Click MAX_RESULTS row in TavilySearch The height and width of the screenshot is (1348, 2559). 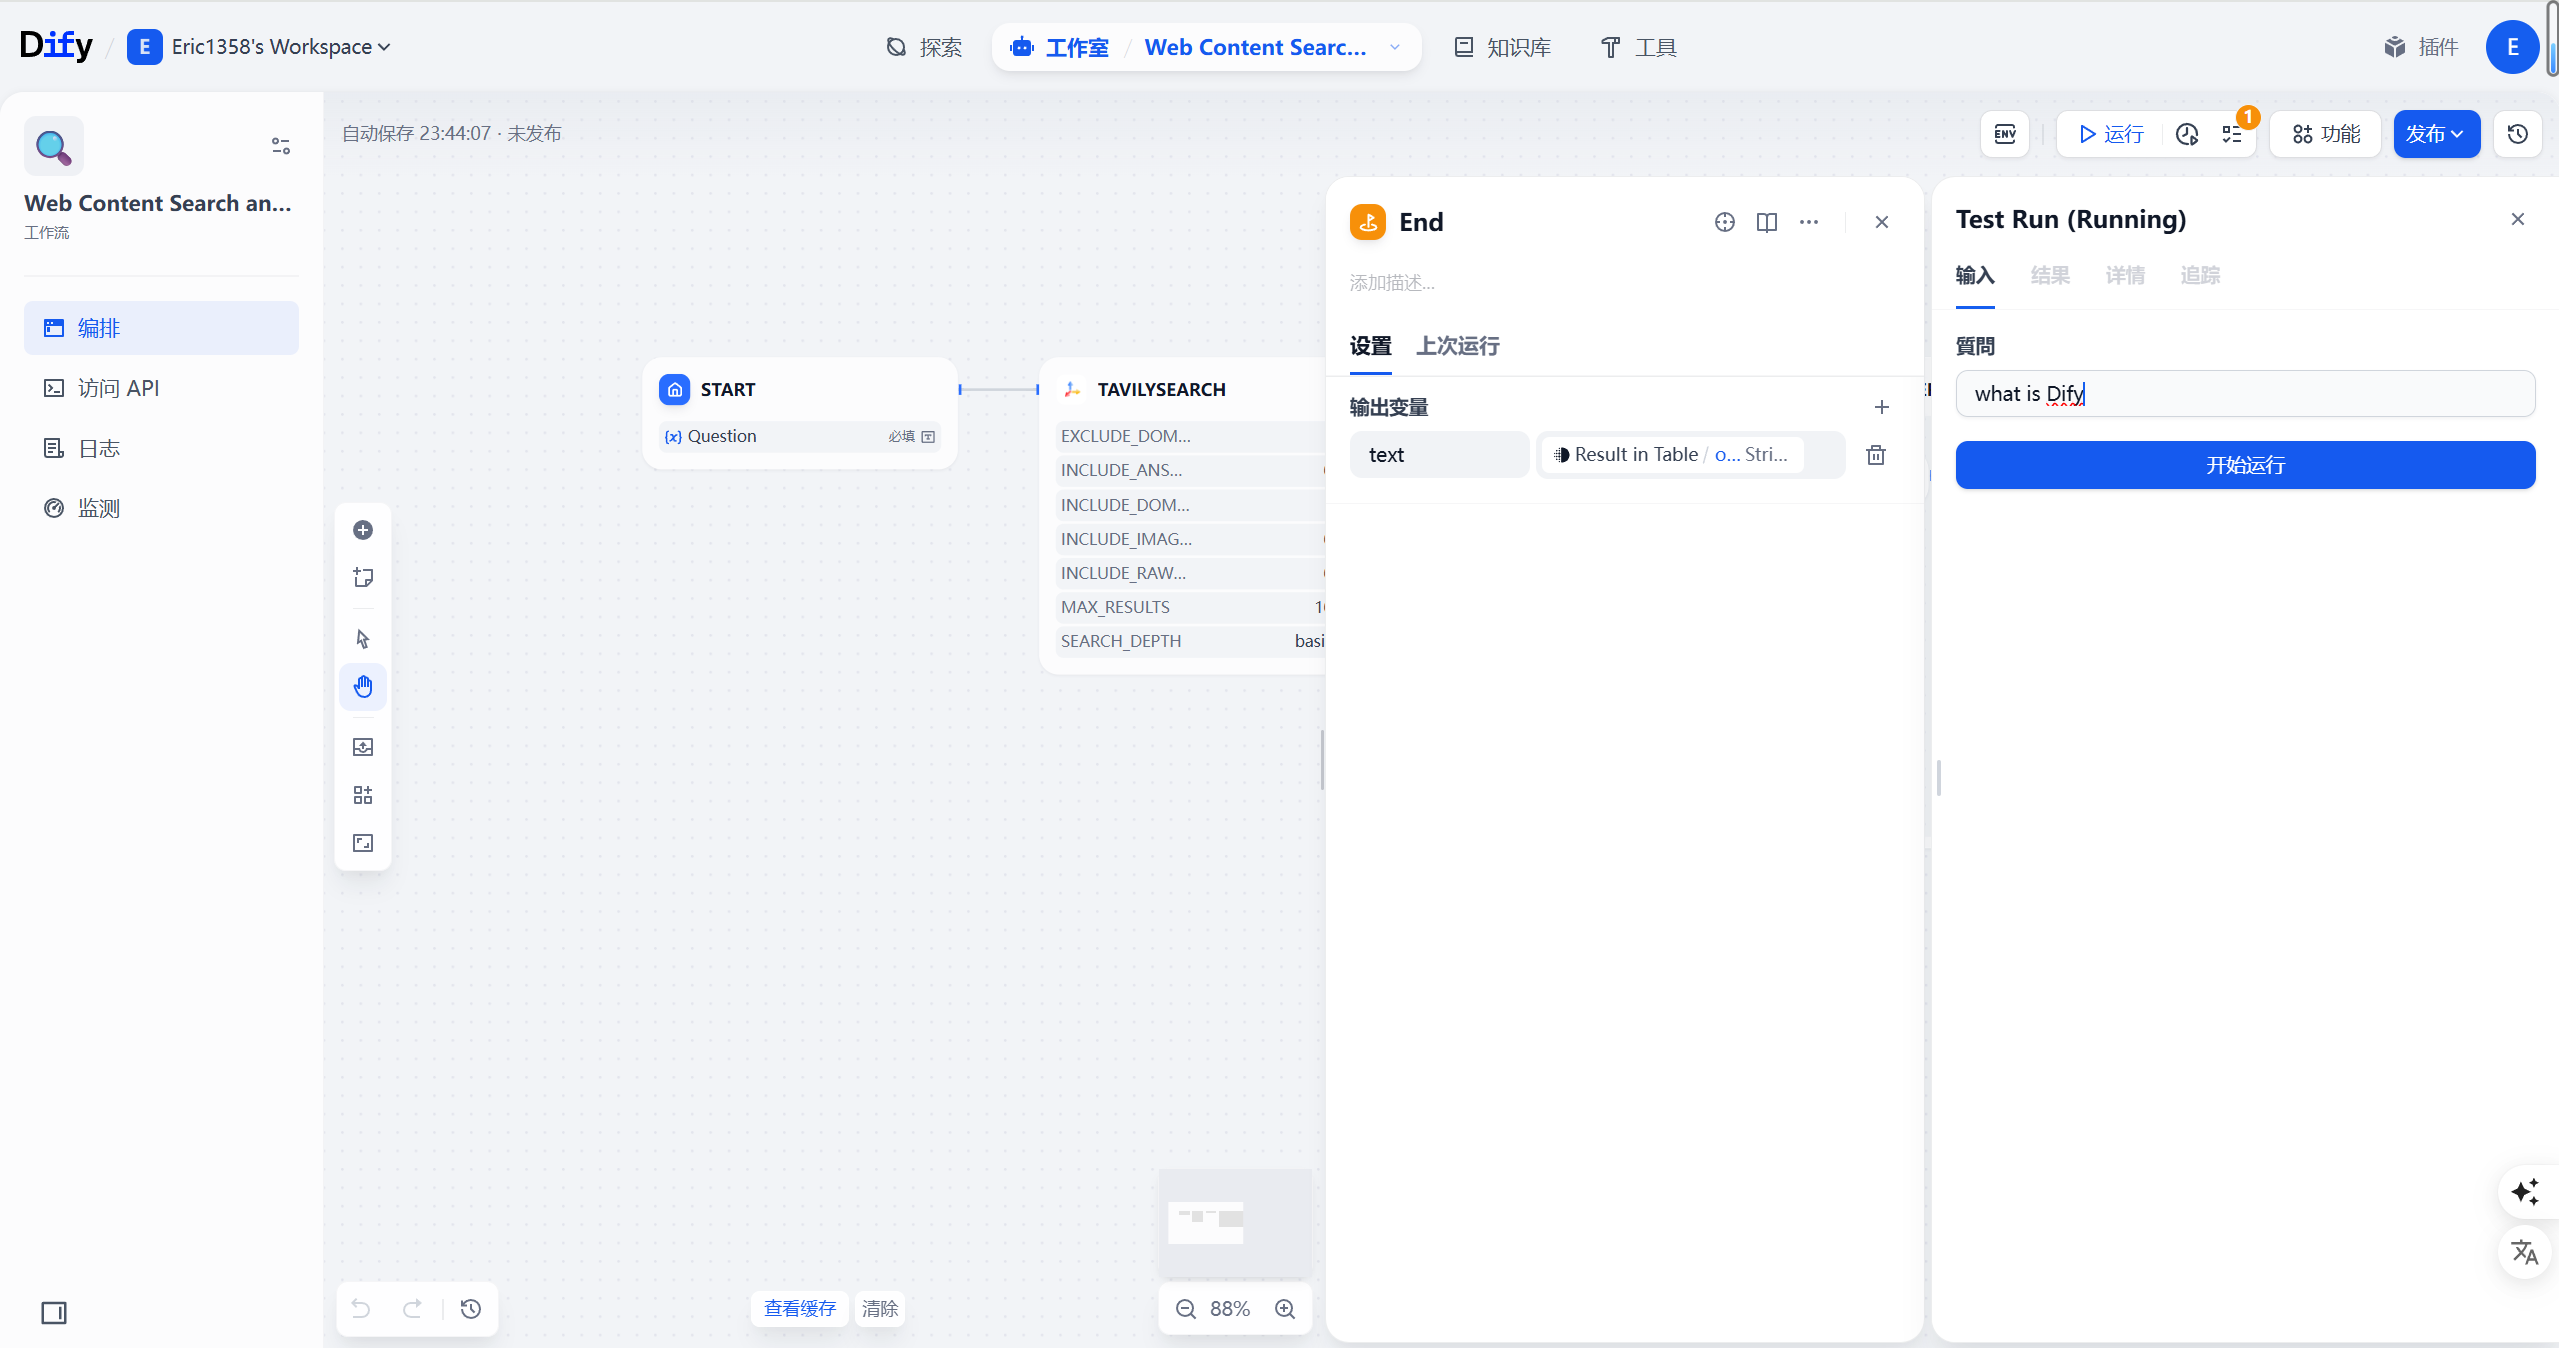pos(1192,607)
